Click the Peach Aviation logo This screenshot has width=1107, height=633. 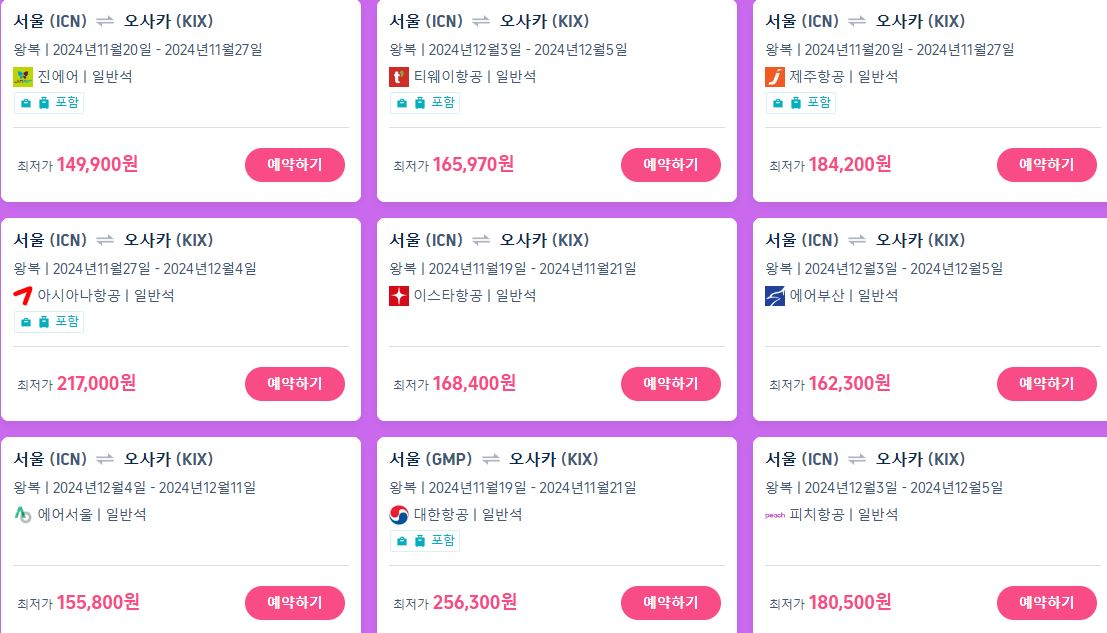(774, 514)
